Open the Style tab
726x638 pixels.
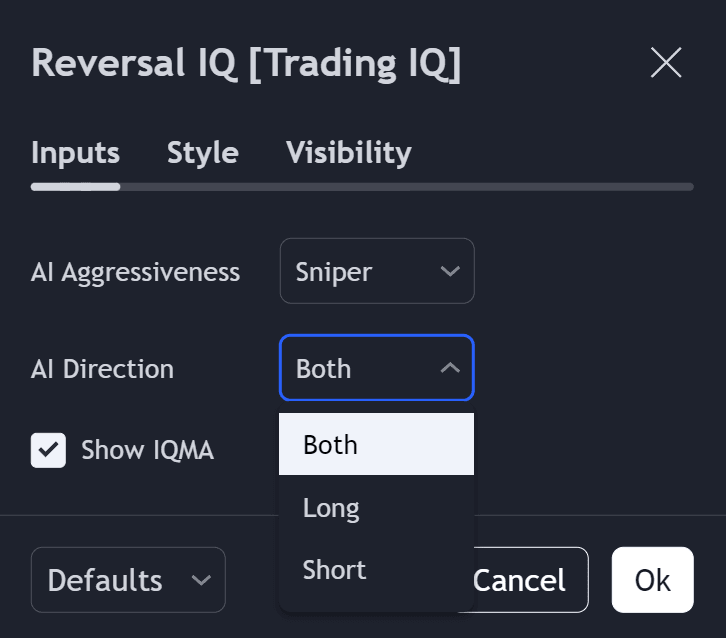(x=202, y=153)
